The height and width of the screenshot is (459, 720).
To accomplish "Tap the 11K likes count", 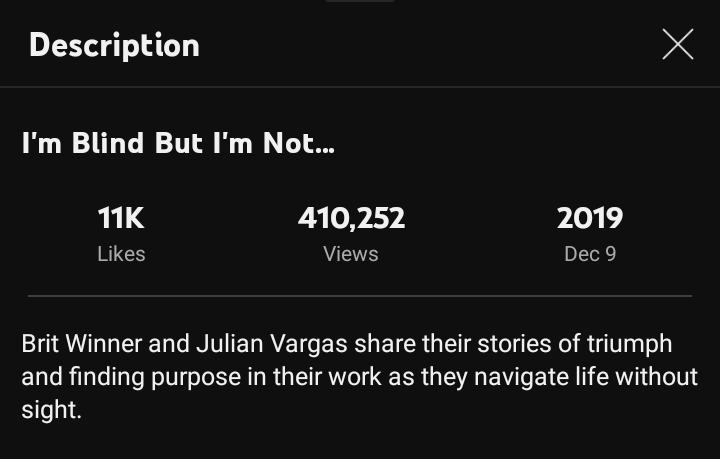I will (121, 218).
